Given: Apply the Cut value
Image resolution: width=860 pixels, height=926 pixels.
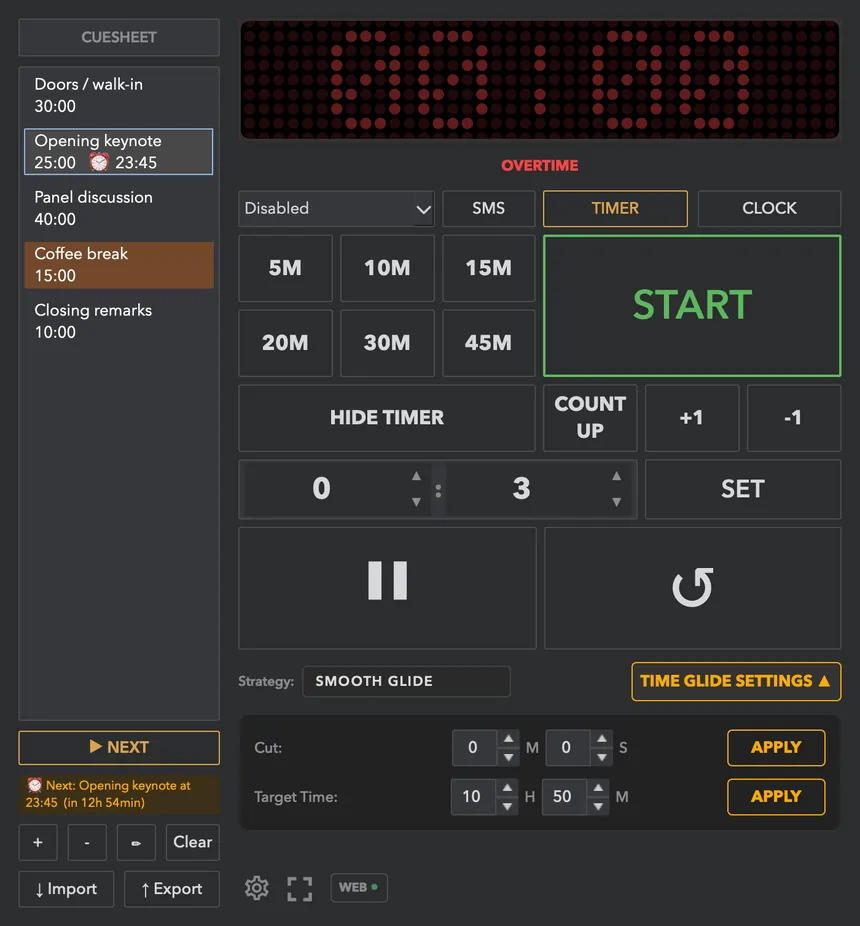Looking at the screenshot, I should pyautogui.click(x=776, y=748).
